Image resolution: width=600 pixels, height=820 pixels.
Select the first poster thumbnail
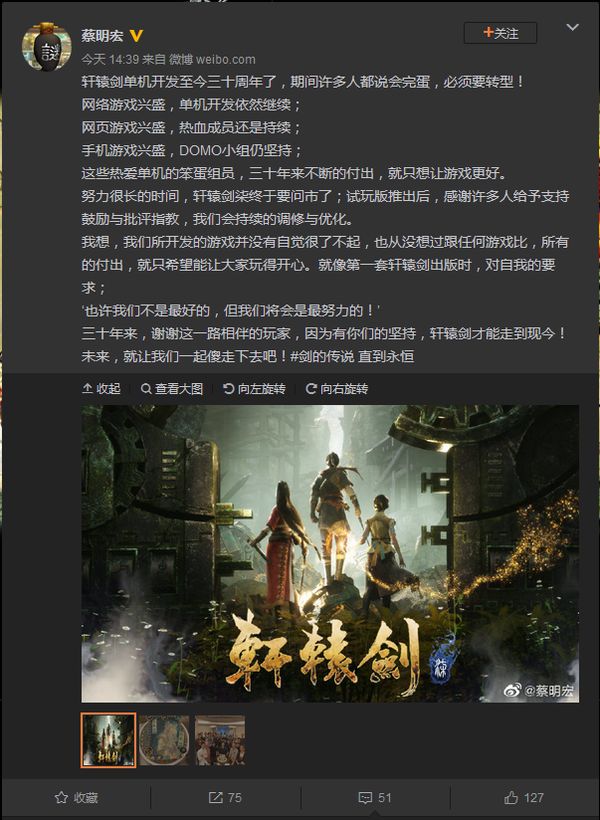tap(108, 740)
